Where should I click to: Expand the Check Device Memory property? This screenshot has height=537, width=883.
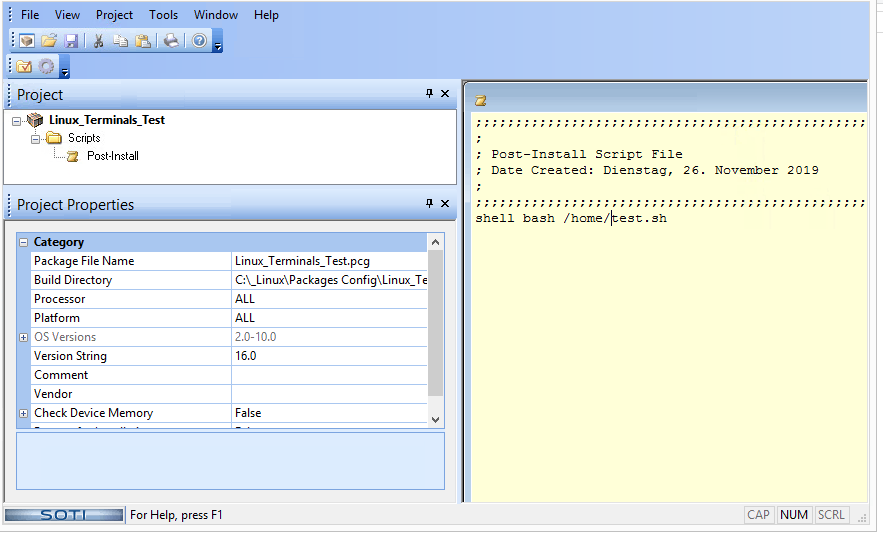(24, 413)
